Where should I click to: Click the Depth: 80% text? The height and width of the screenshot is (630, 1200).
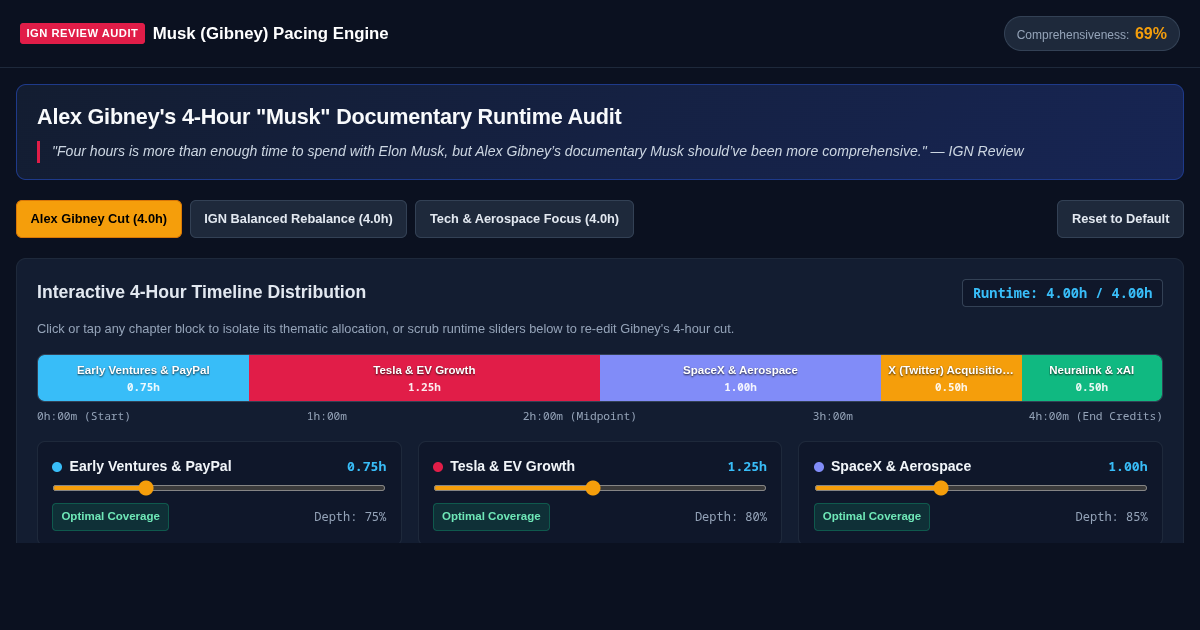731,517
